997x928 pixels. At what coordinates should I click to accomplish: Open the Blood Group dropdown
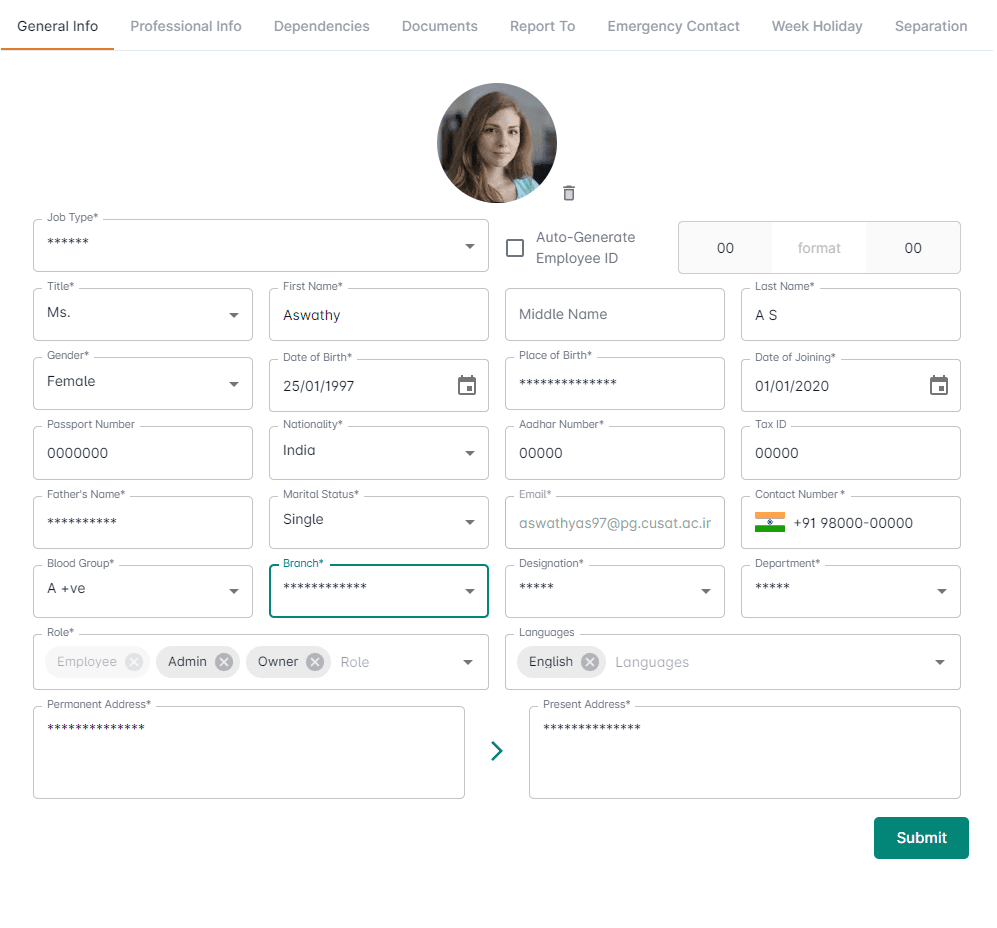point(234,591)
